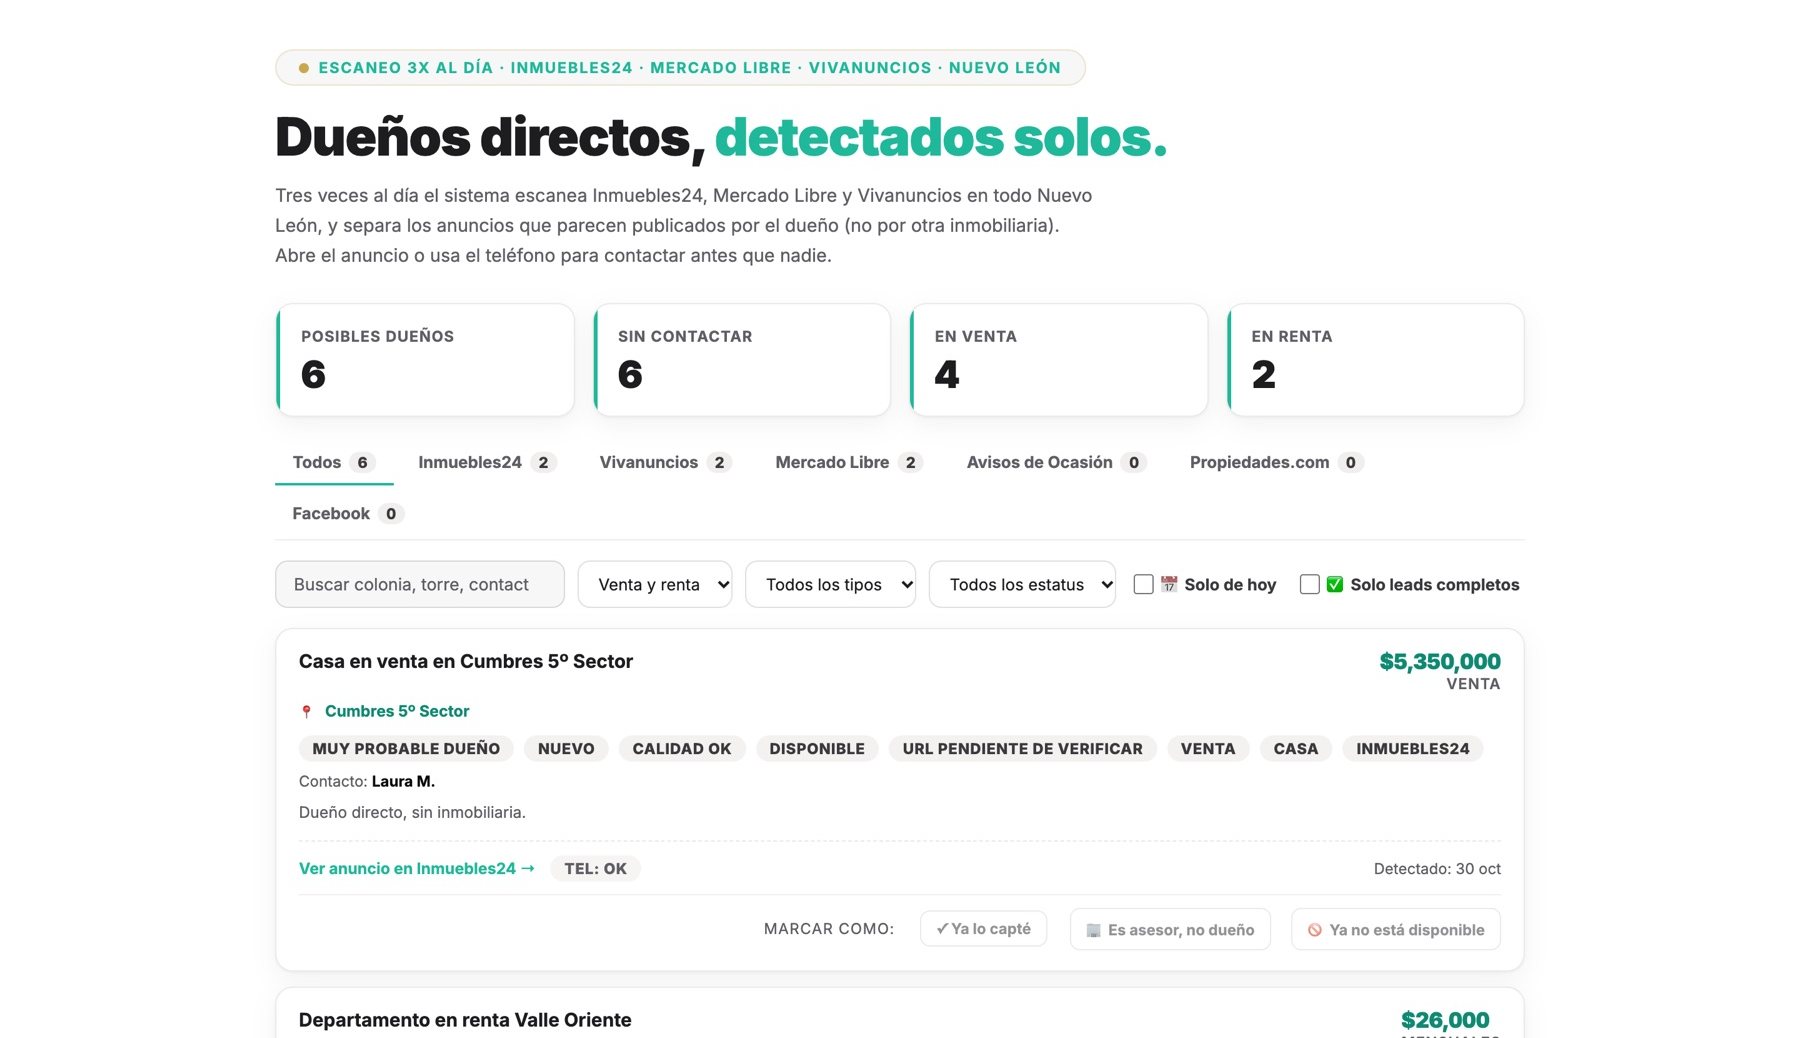The image size is (1800, 1038).
Task: Switch to the Propiedades.com tab
Action: tap(1276, 462)
